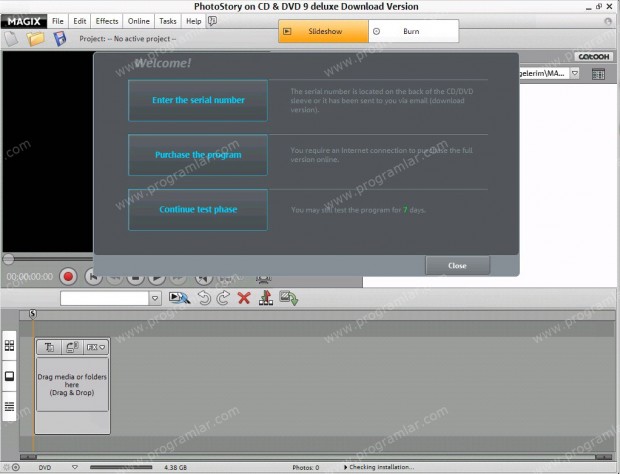Image resolution: width=620 pixels, height=474 pixels.
Task: Click the Checking installation status text
Action: (x=382, y=467)
